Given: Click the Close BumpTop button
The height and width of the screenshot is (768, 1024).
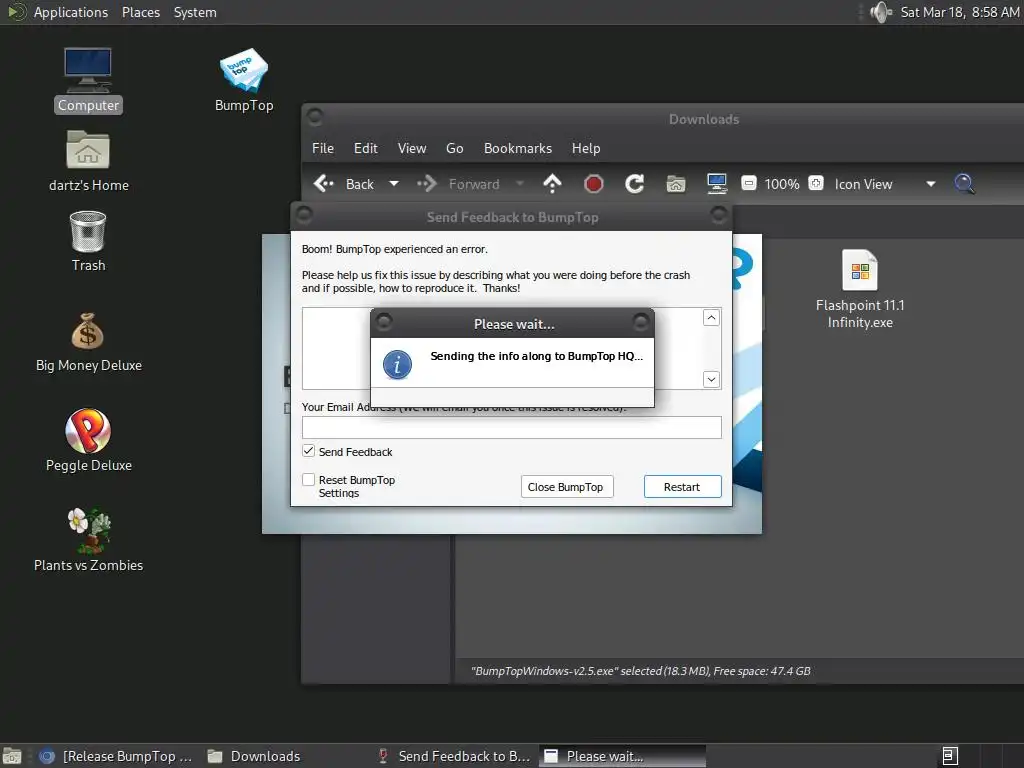Looking at the screenshot, I should click(x=567, y=487).
